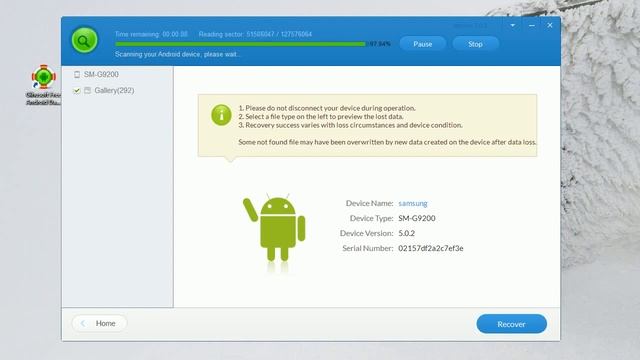Image resolution: width=640 pixels, height=360 pixels.
Task: Click the green scan progress bar
Action: (240, 44)
